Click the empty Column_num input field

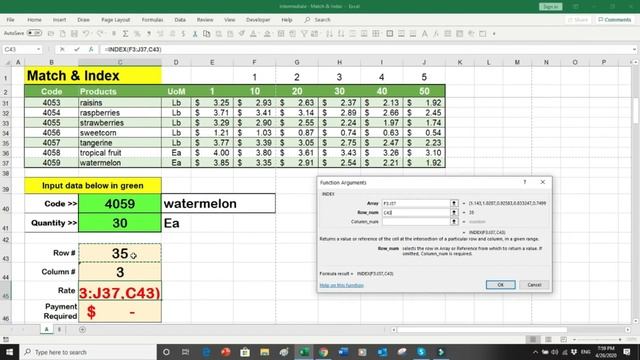tap(416, 222)
